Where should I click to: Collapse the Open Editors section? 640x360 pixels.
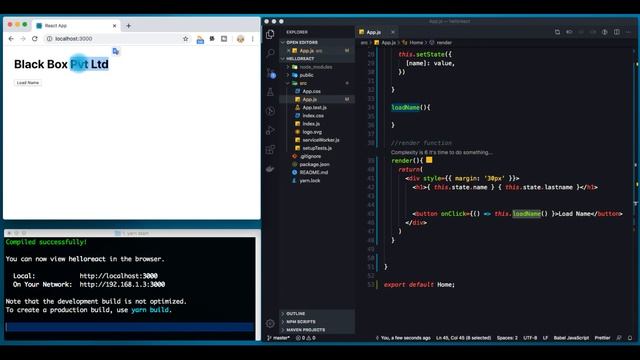317,42
